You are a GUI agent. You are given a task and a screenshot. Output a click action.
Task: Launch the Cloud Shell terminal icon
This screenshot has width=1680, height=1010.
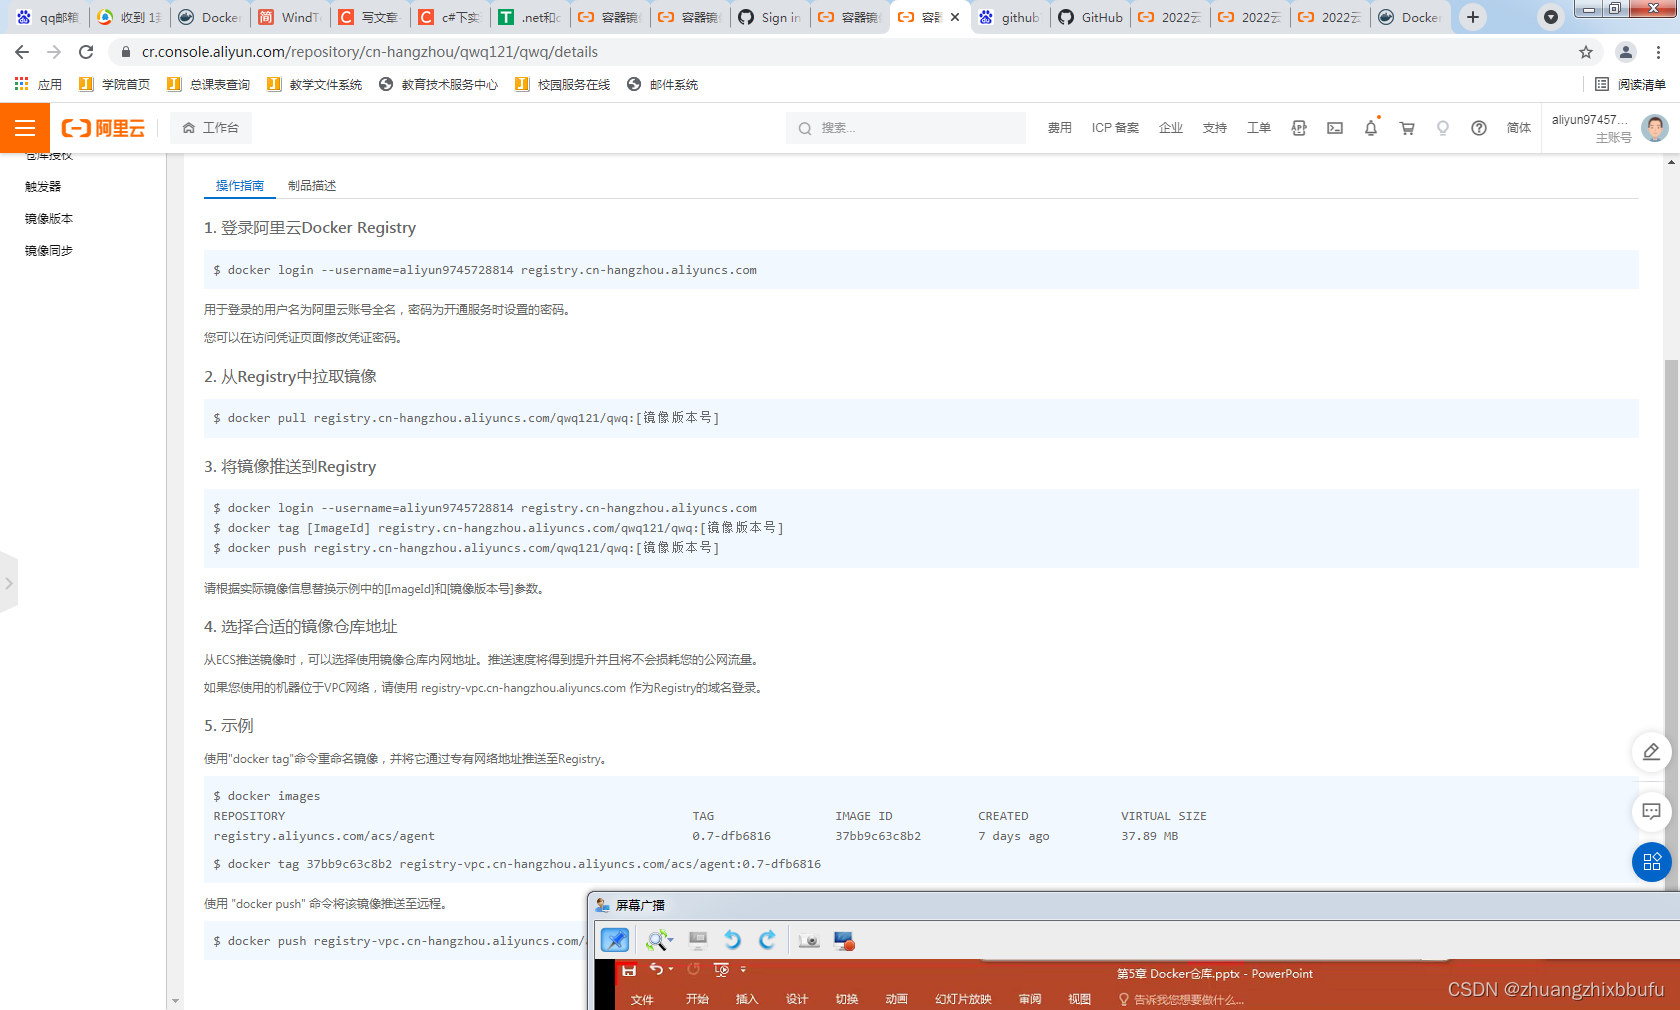pos(1335,128)
